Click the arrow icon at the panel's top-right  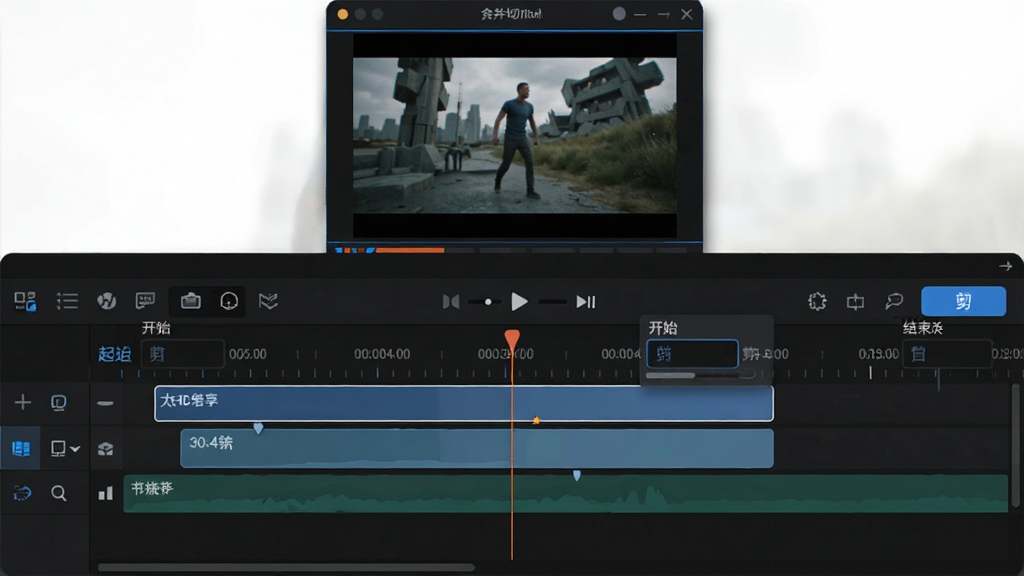1005,266
